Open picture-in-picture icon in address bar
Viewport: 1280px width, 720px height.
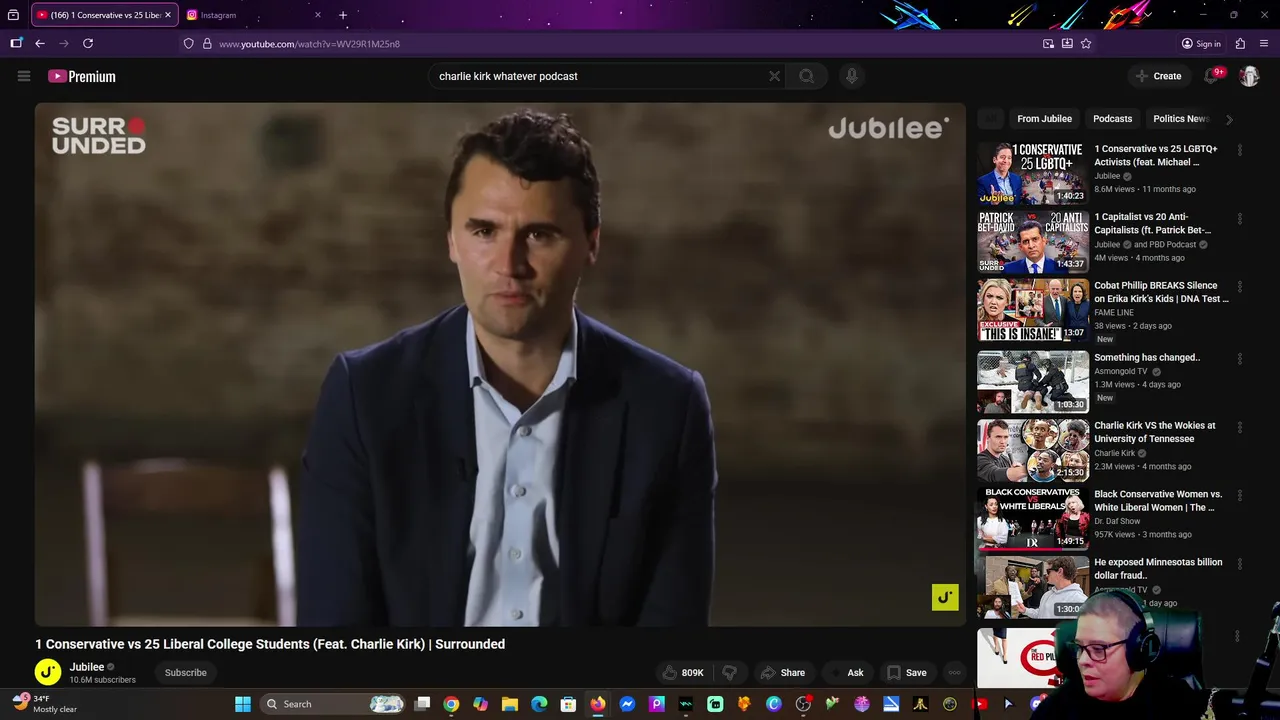1048,44
